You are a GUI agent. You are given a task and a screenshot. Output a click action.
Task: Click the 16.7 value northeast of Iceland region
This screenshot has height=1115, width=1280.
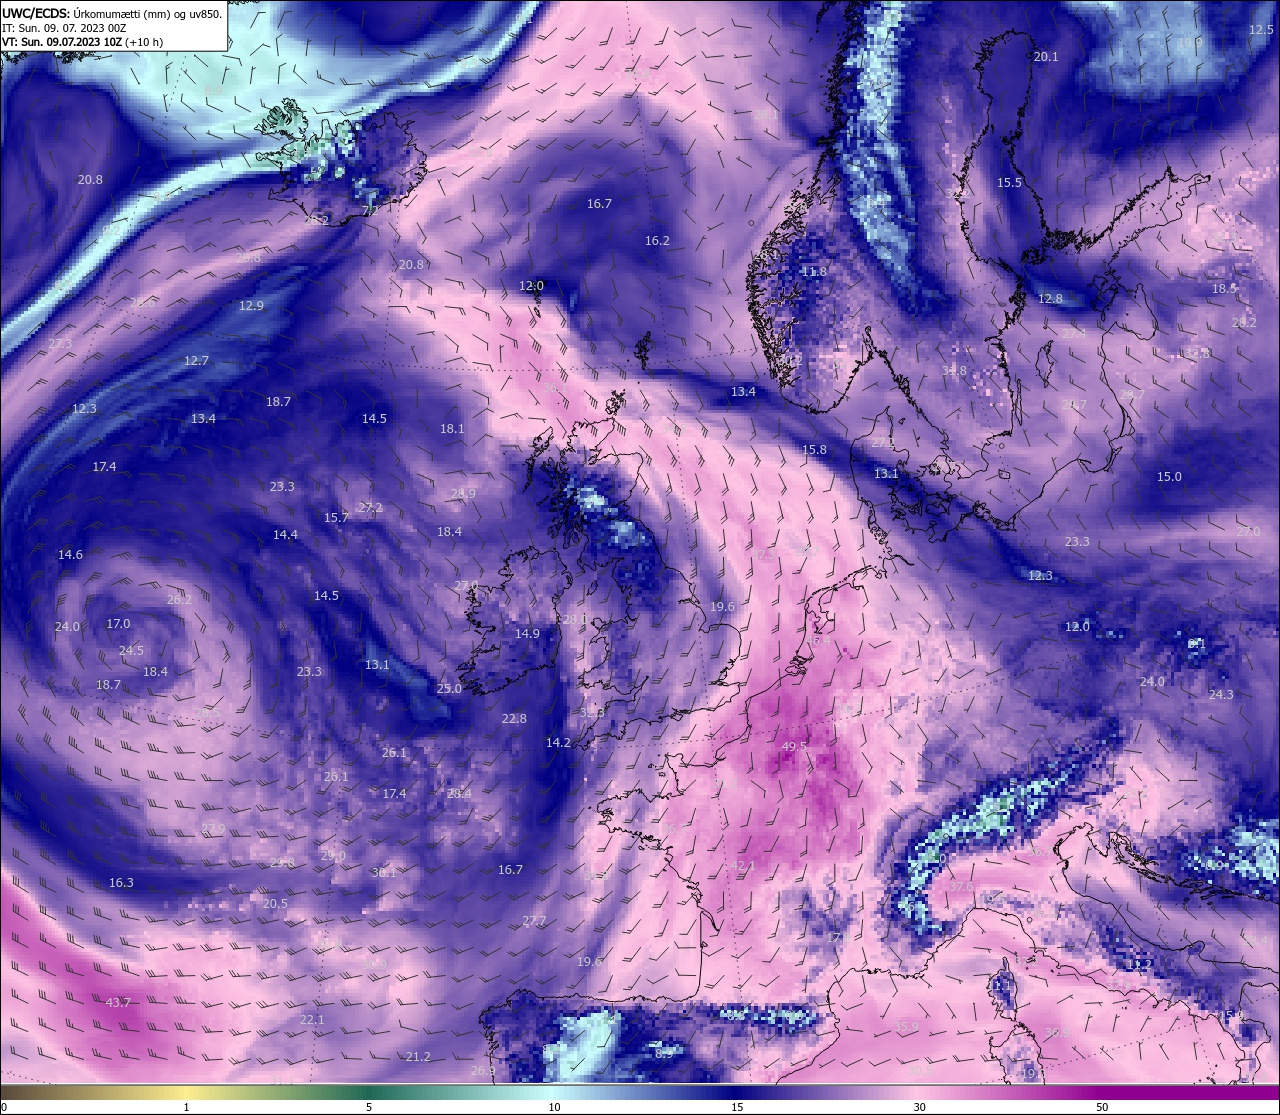(x=599, y=203)
